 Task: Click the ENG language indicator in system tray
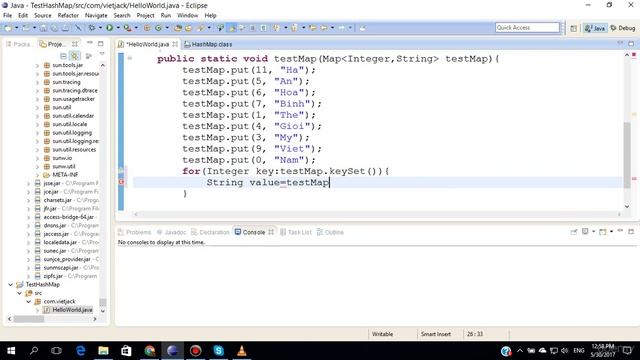(x=578, y=350)
